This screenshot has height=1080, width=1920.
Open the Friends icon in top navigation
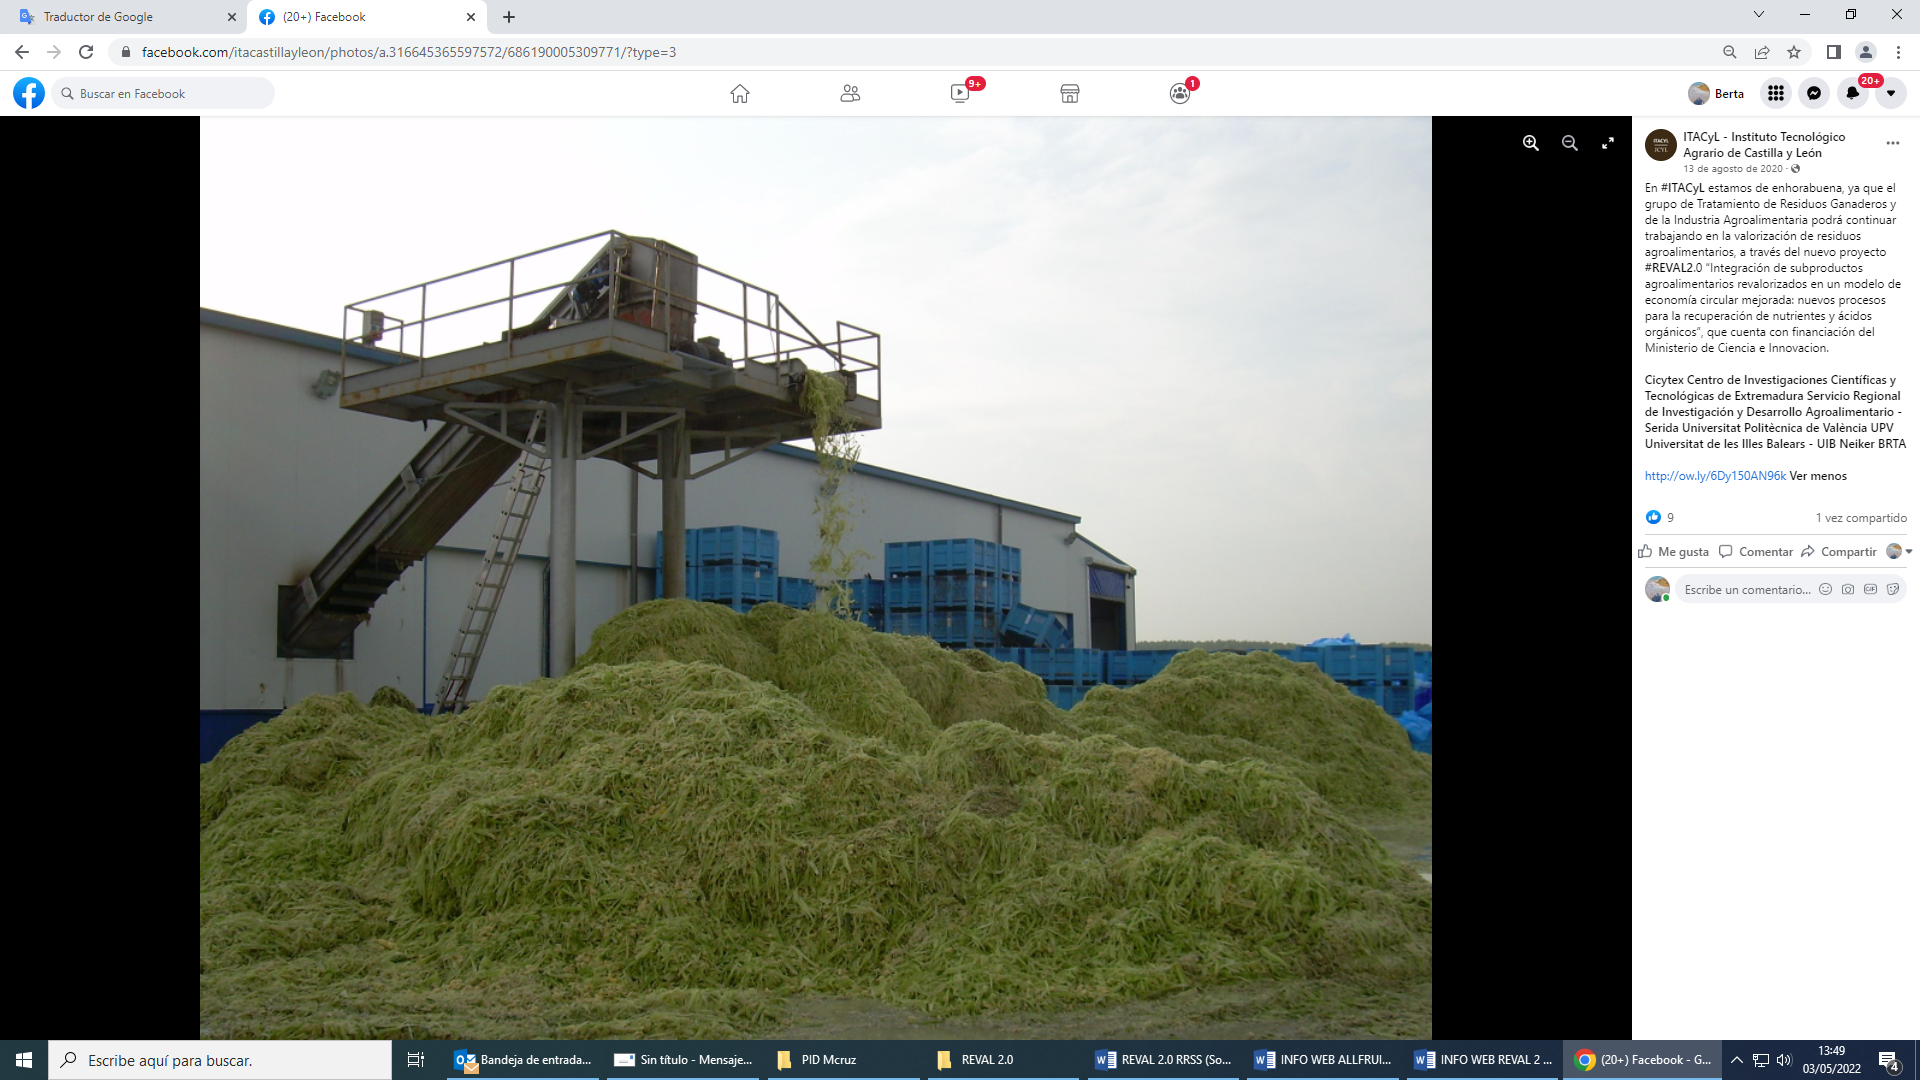[850, 93]
